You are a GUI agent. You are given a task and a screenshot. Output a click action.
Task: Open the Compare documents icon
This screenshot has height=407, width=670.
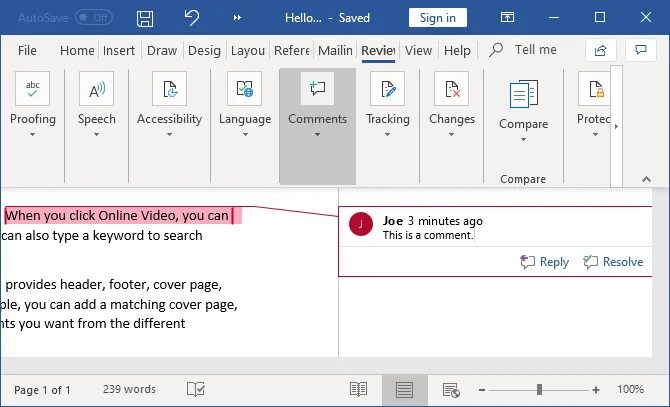[523, 94]
